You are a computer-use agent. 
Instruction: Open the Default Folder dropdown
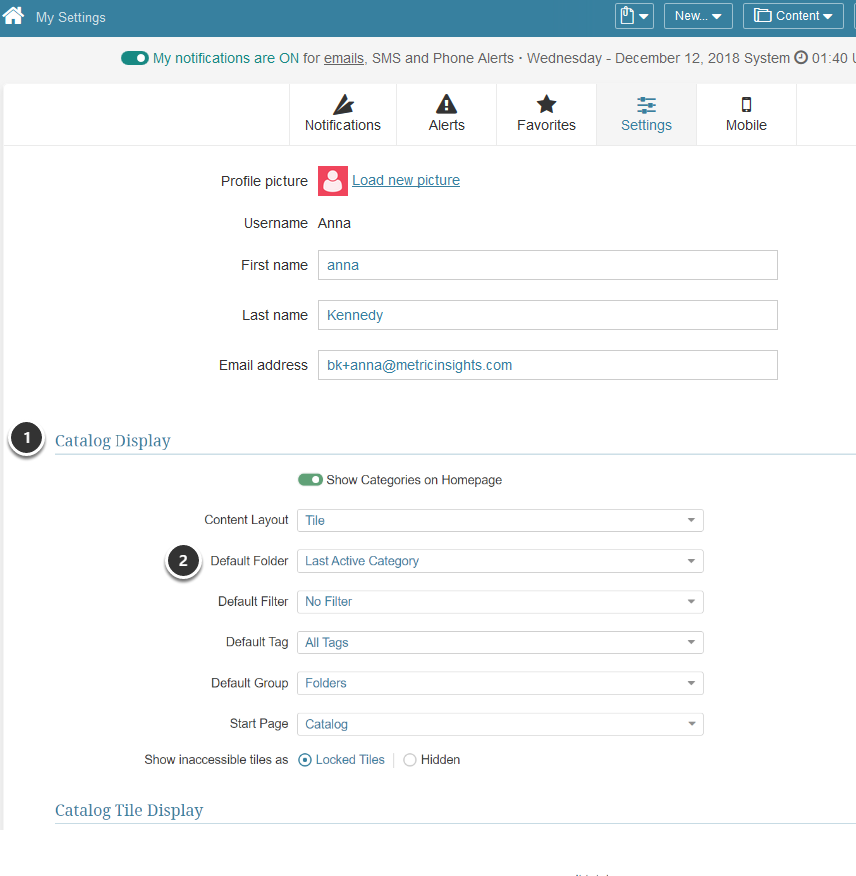(500, 561)
